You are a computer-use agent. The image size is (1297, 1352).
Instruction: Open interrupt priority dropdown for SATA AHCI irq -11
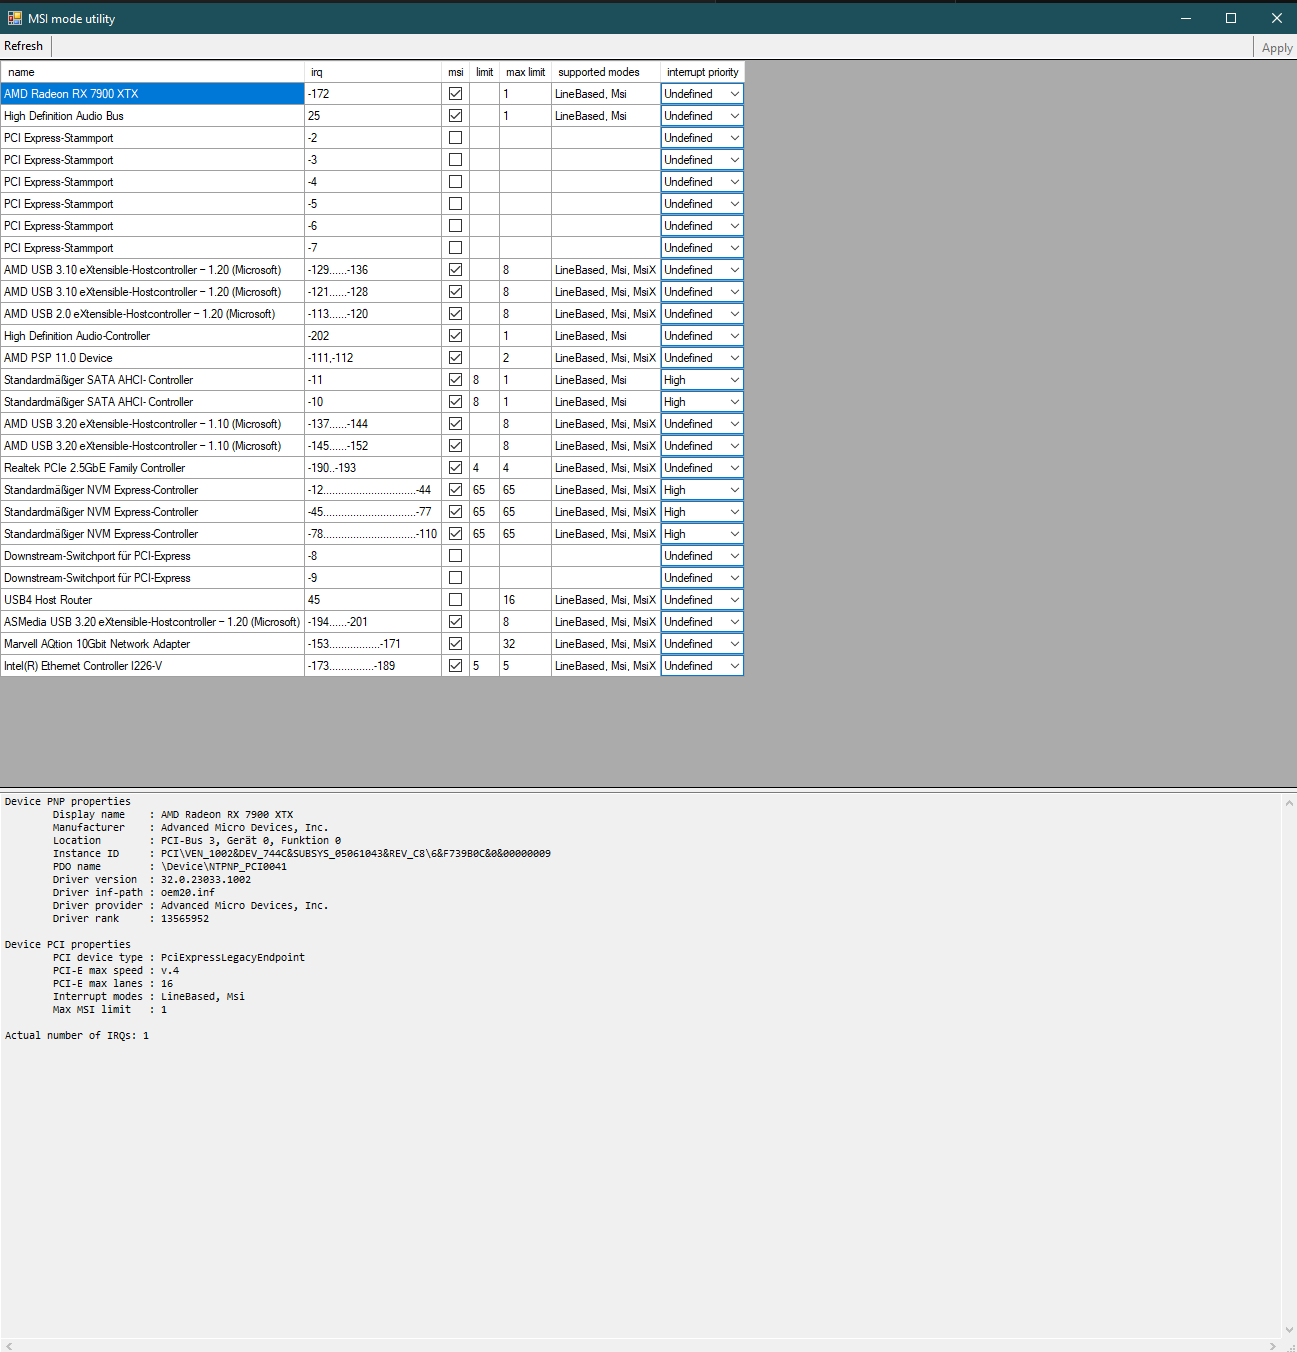[734, 380]
